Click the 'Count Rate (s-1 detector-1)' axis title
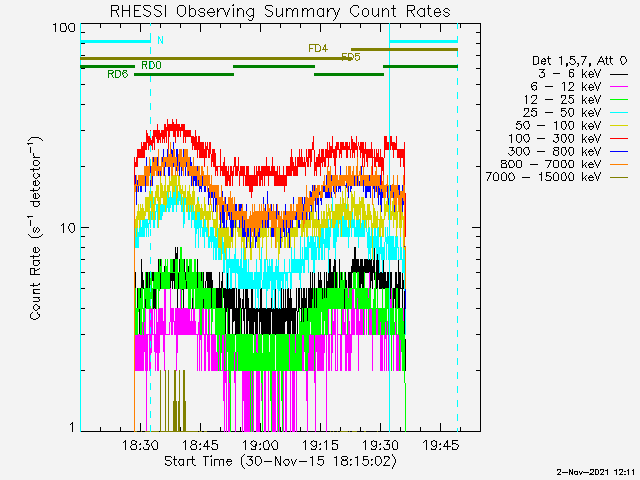640x480 pixels. 36,228
